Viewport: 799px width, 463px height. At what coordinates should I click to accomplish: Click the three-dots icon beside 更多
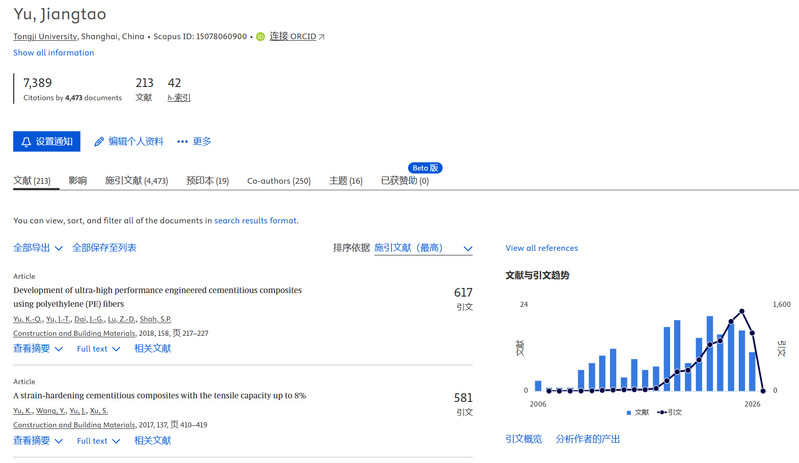182,142
